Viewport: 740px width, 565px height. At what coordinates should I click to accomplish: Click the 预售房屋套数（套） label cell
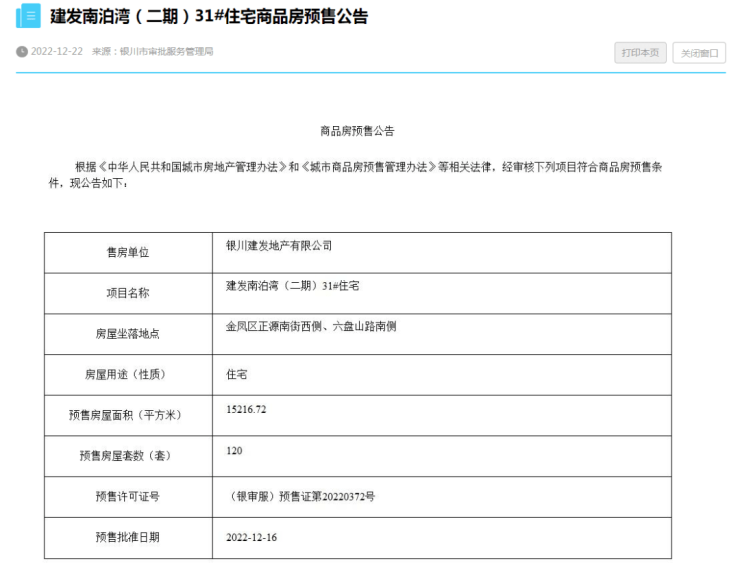tap(128, 456)
